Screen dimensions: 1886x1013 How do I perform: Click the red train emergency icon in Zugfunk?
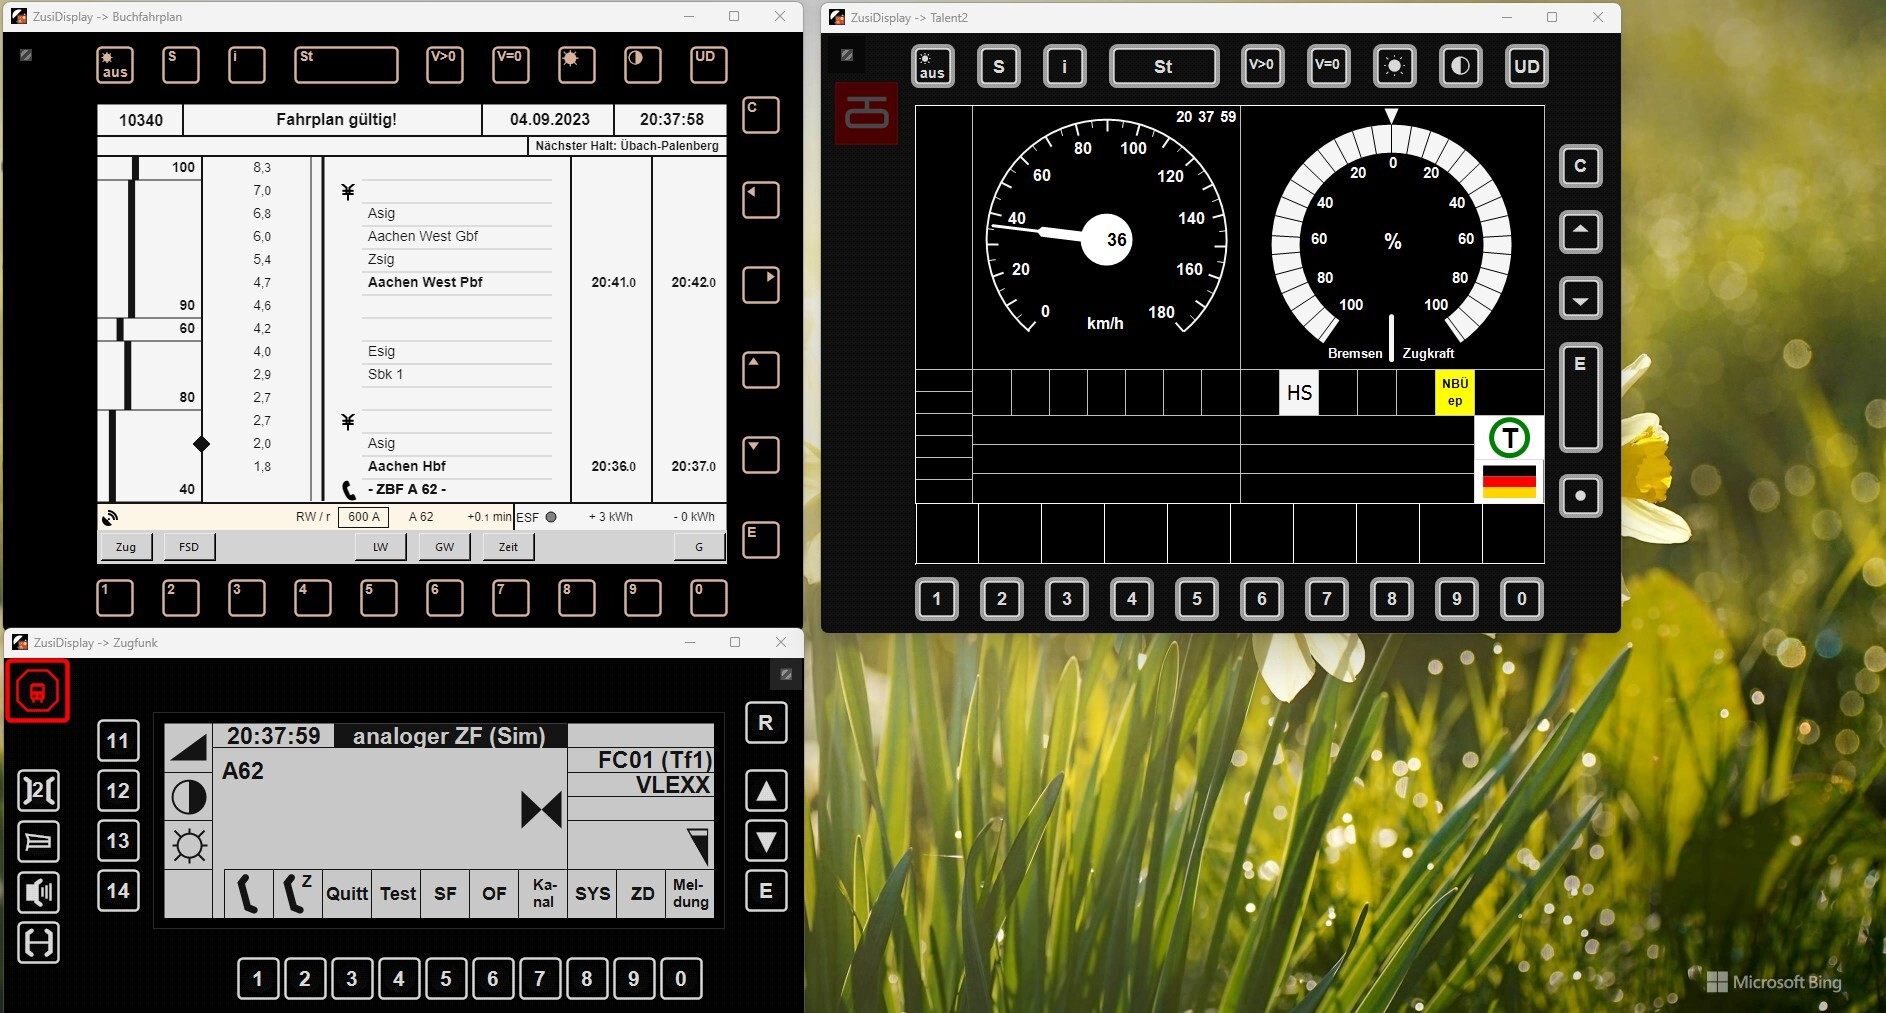pos(38,691)
